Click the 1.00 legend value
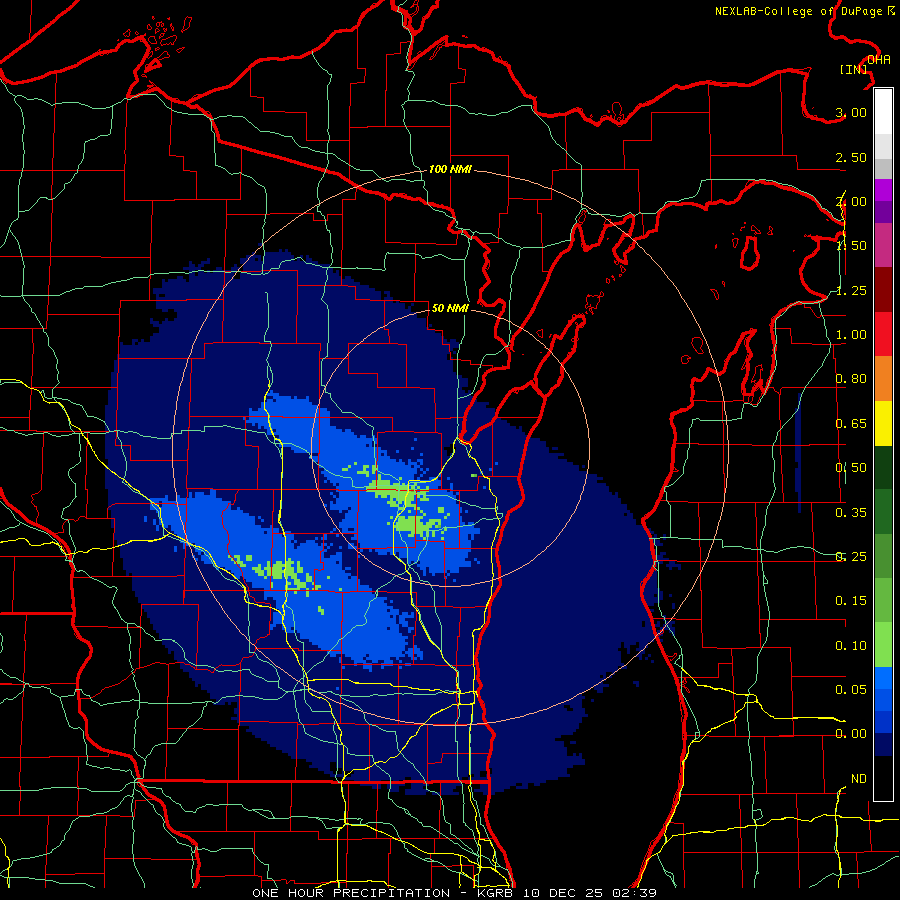This screenshot has height=900, width=900. tap(851, 335)
